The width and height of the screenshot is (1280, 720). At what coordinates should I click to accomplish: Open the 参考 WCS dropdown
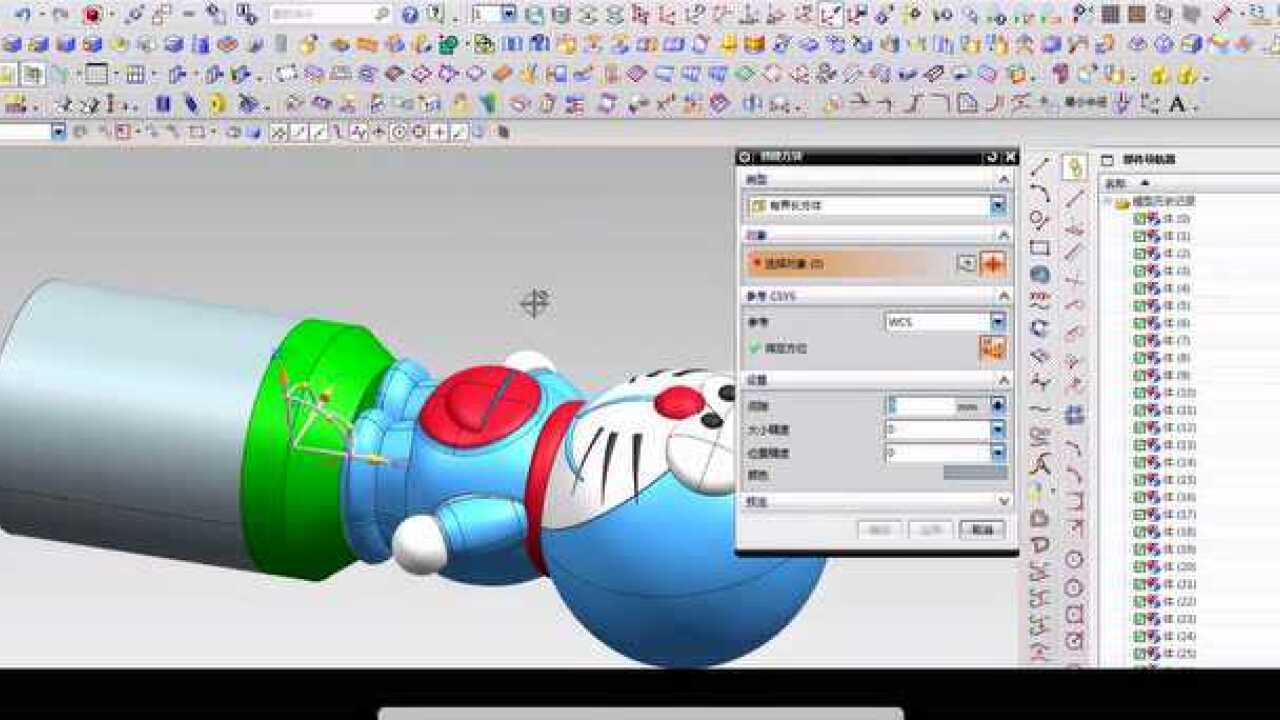tap(997, 321)
